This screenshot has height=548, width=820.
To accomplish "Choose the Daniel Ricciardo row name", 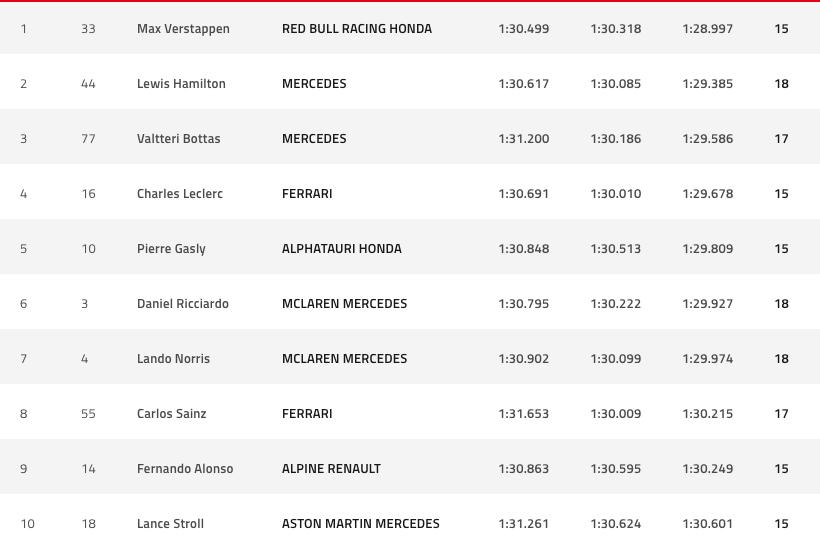I will coord(183,304).
